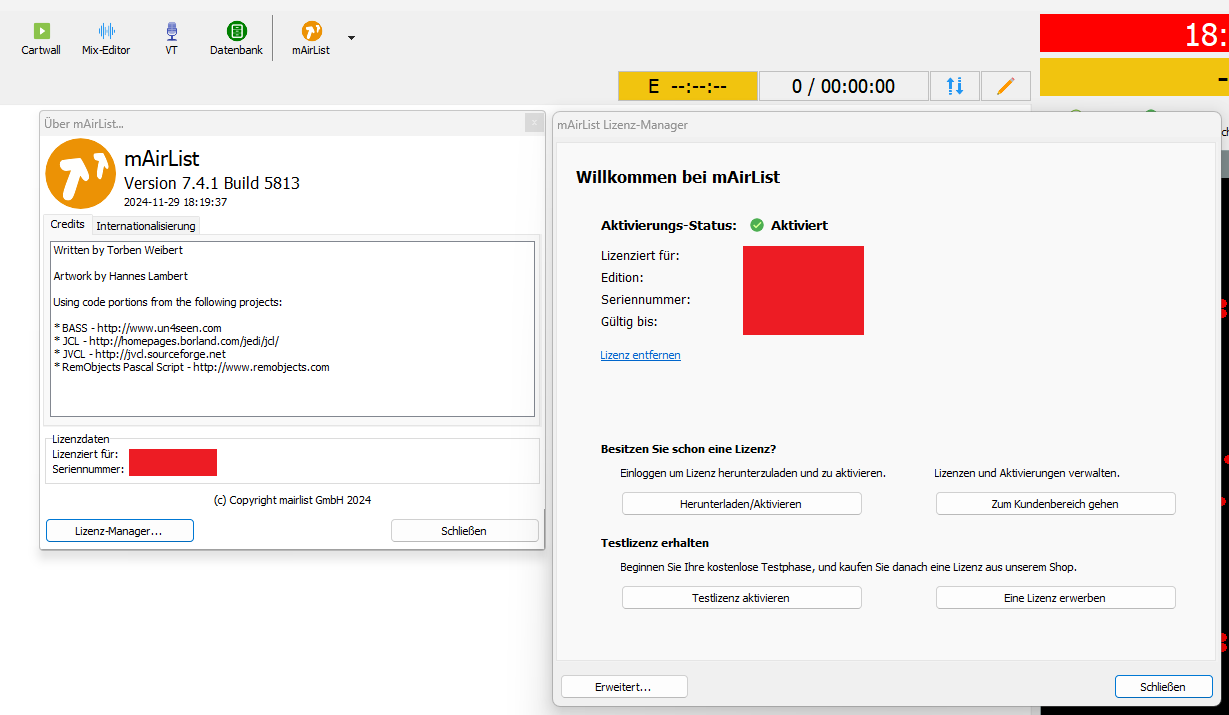
Task: Click the red clock display
Action: 1134,34
